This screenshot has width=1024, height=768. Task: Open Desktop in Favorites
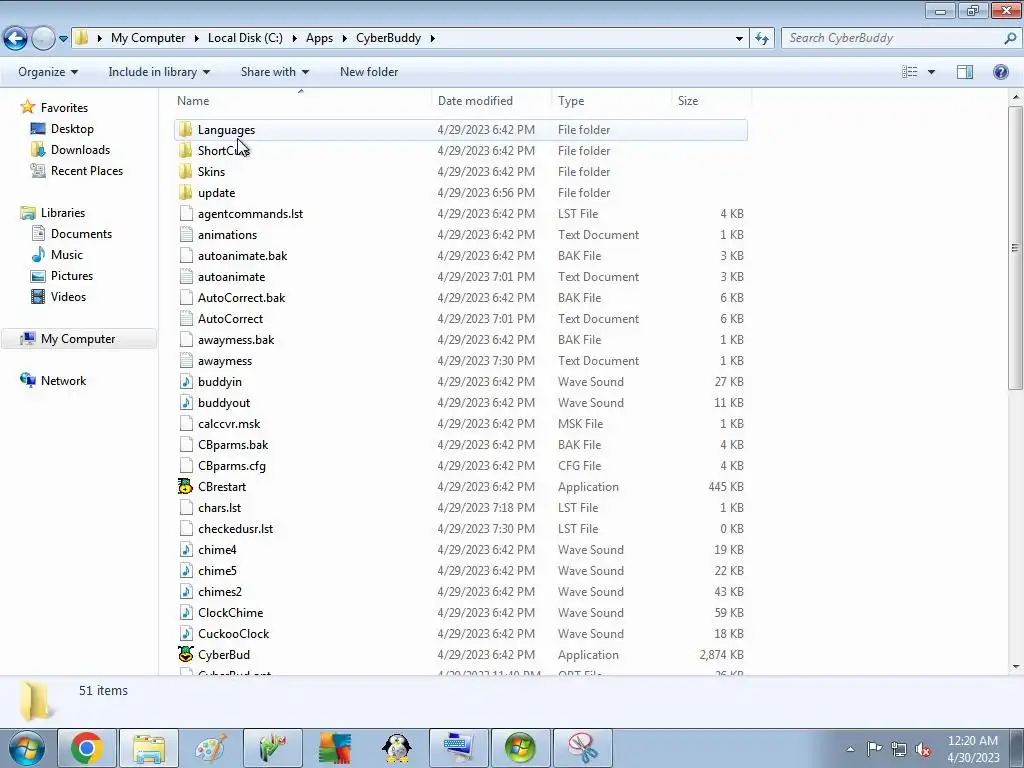coord(72,129)
